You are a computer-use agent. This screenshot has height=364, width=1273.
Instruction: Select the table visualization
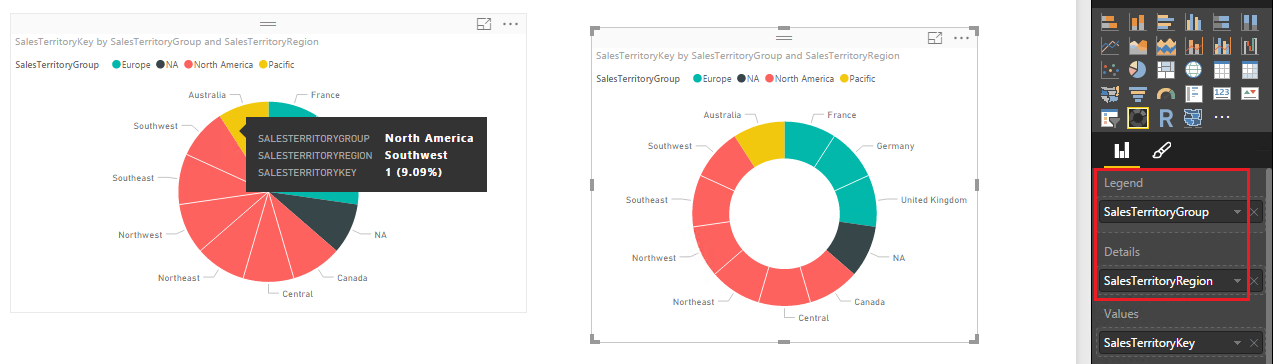(1221, 69)
